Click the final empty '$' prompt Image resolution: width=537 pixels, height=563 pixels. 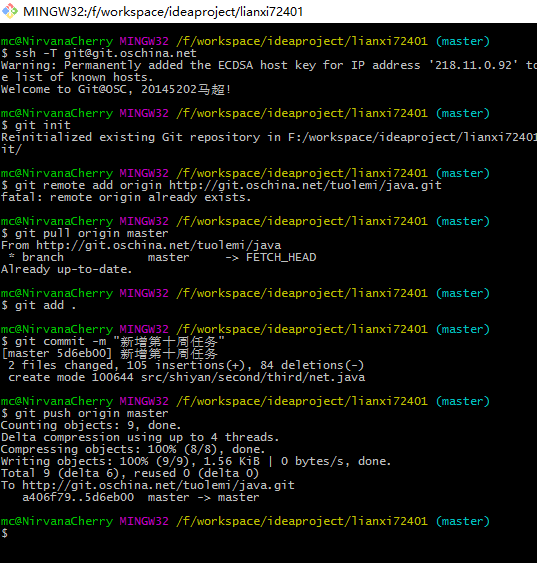tap(4, 534)
